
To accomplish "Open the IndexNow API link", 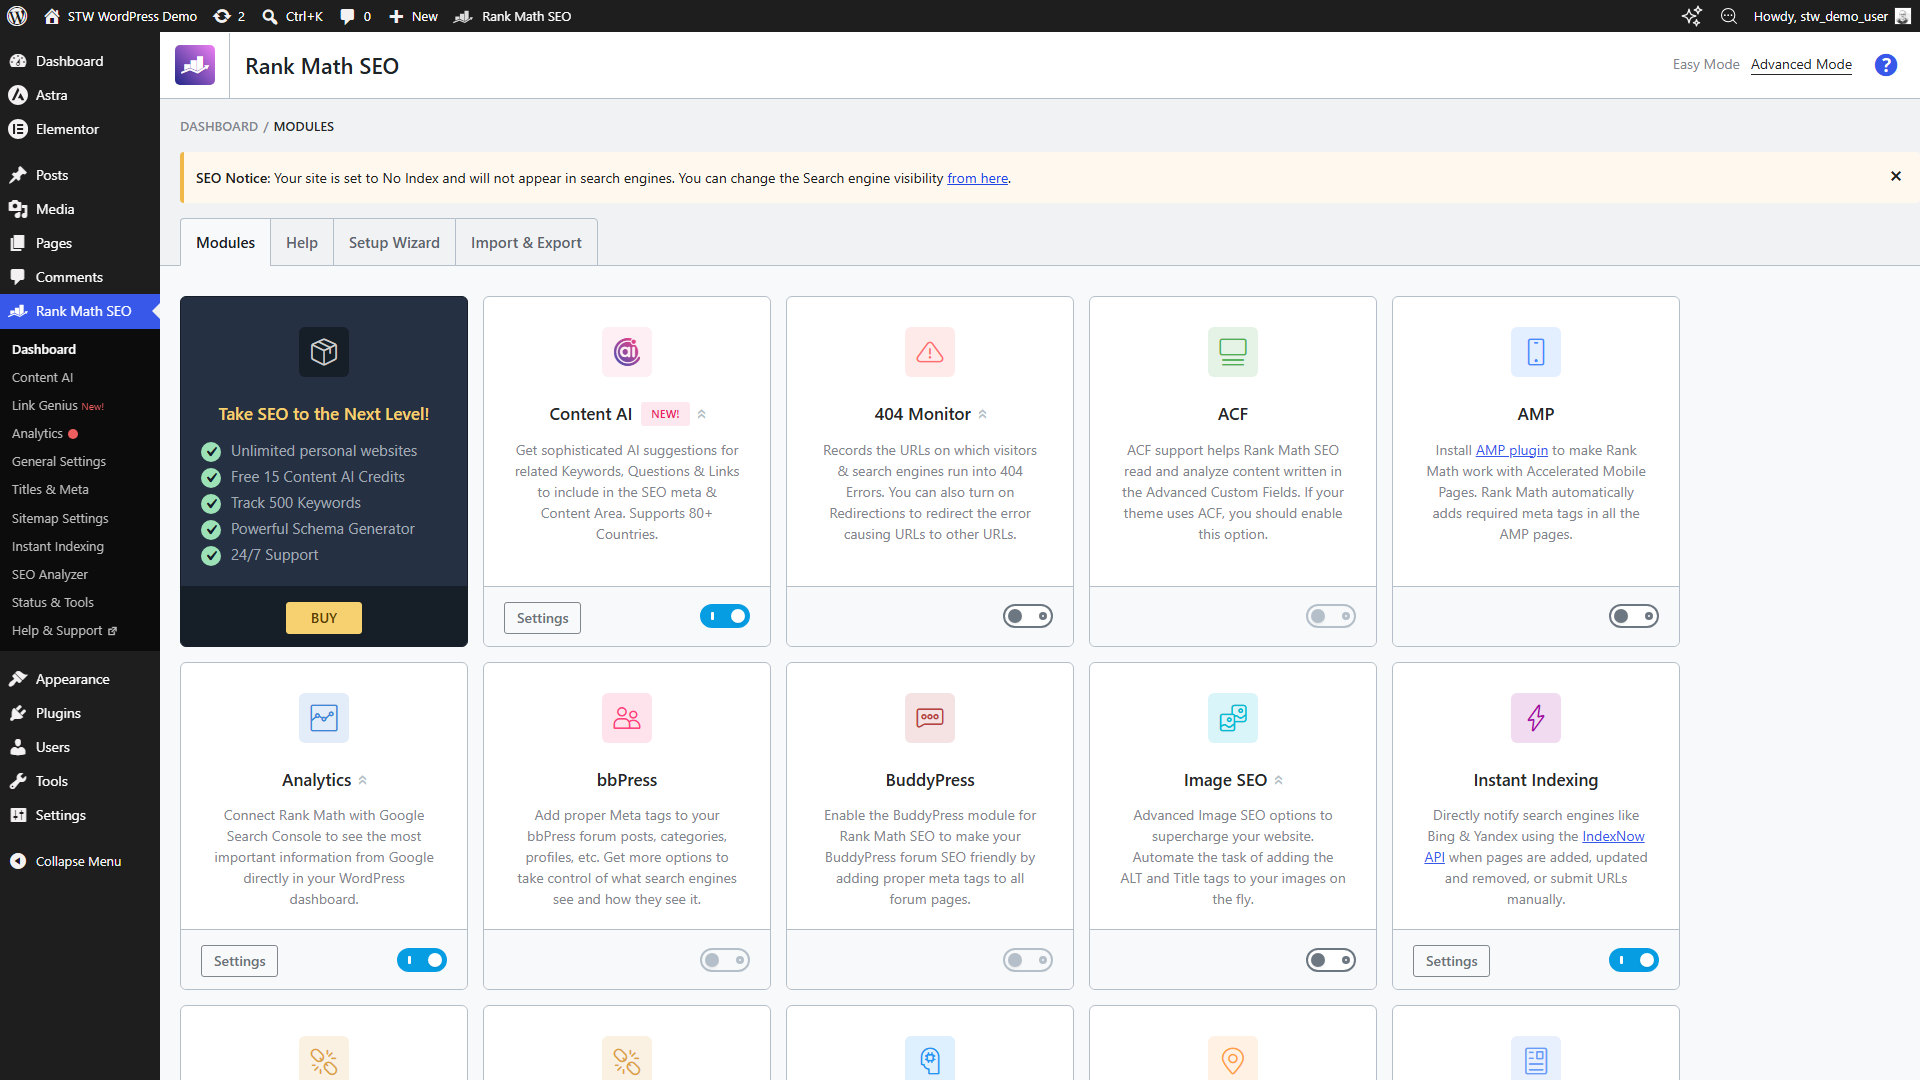I will coord(1612,836).
